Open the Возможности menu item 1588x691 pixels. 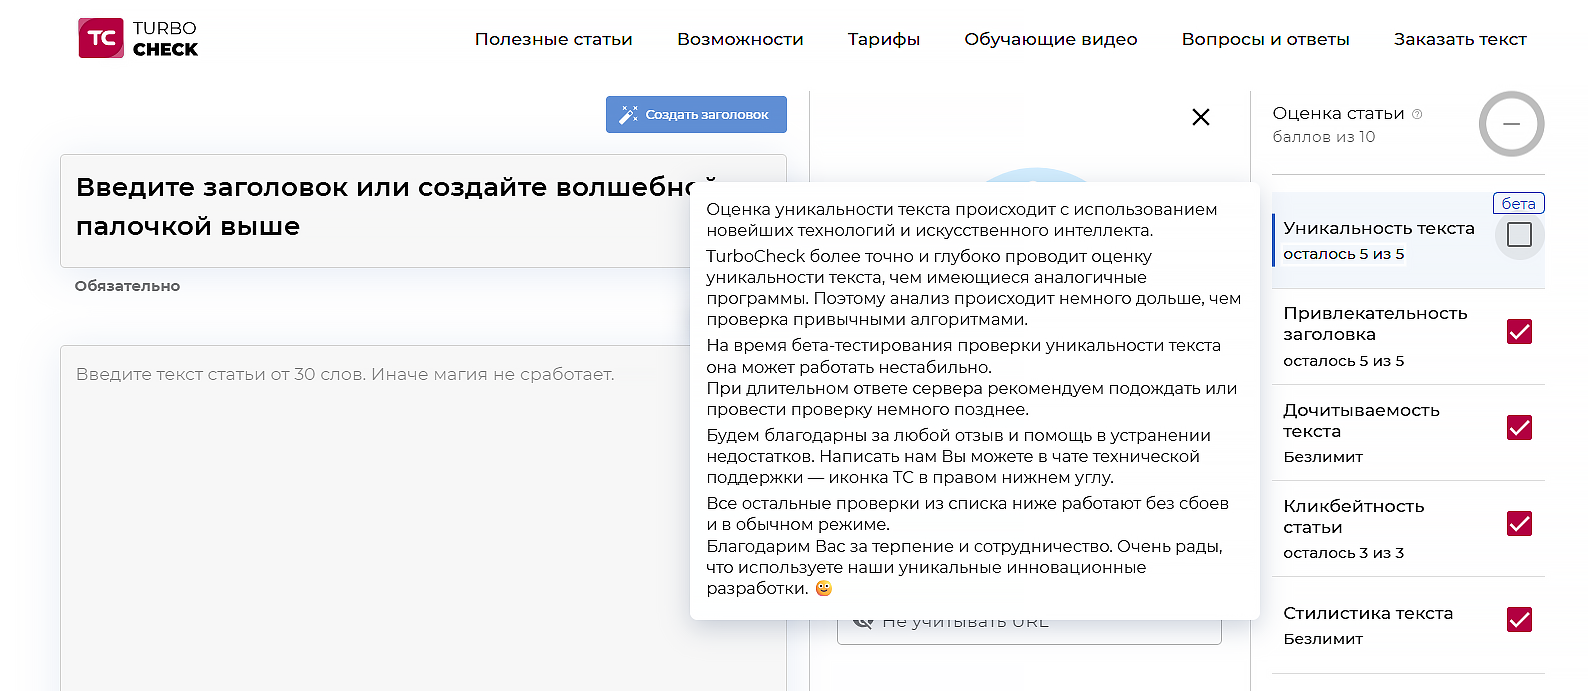[740, 39]
